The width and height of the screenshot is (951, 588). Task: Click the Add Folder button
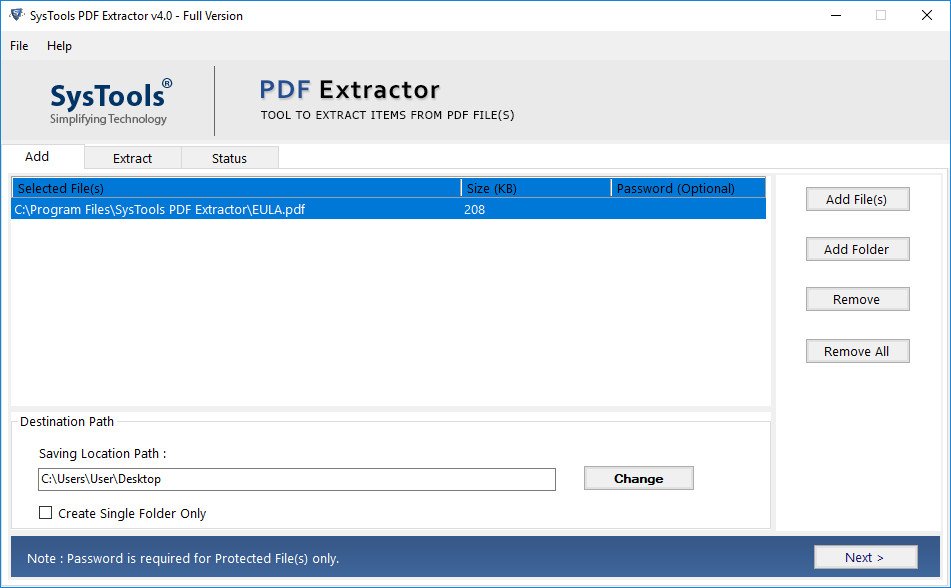tap(857, 249)
